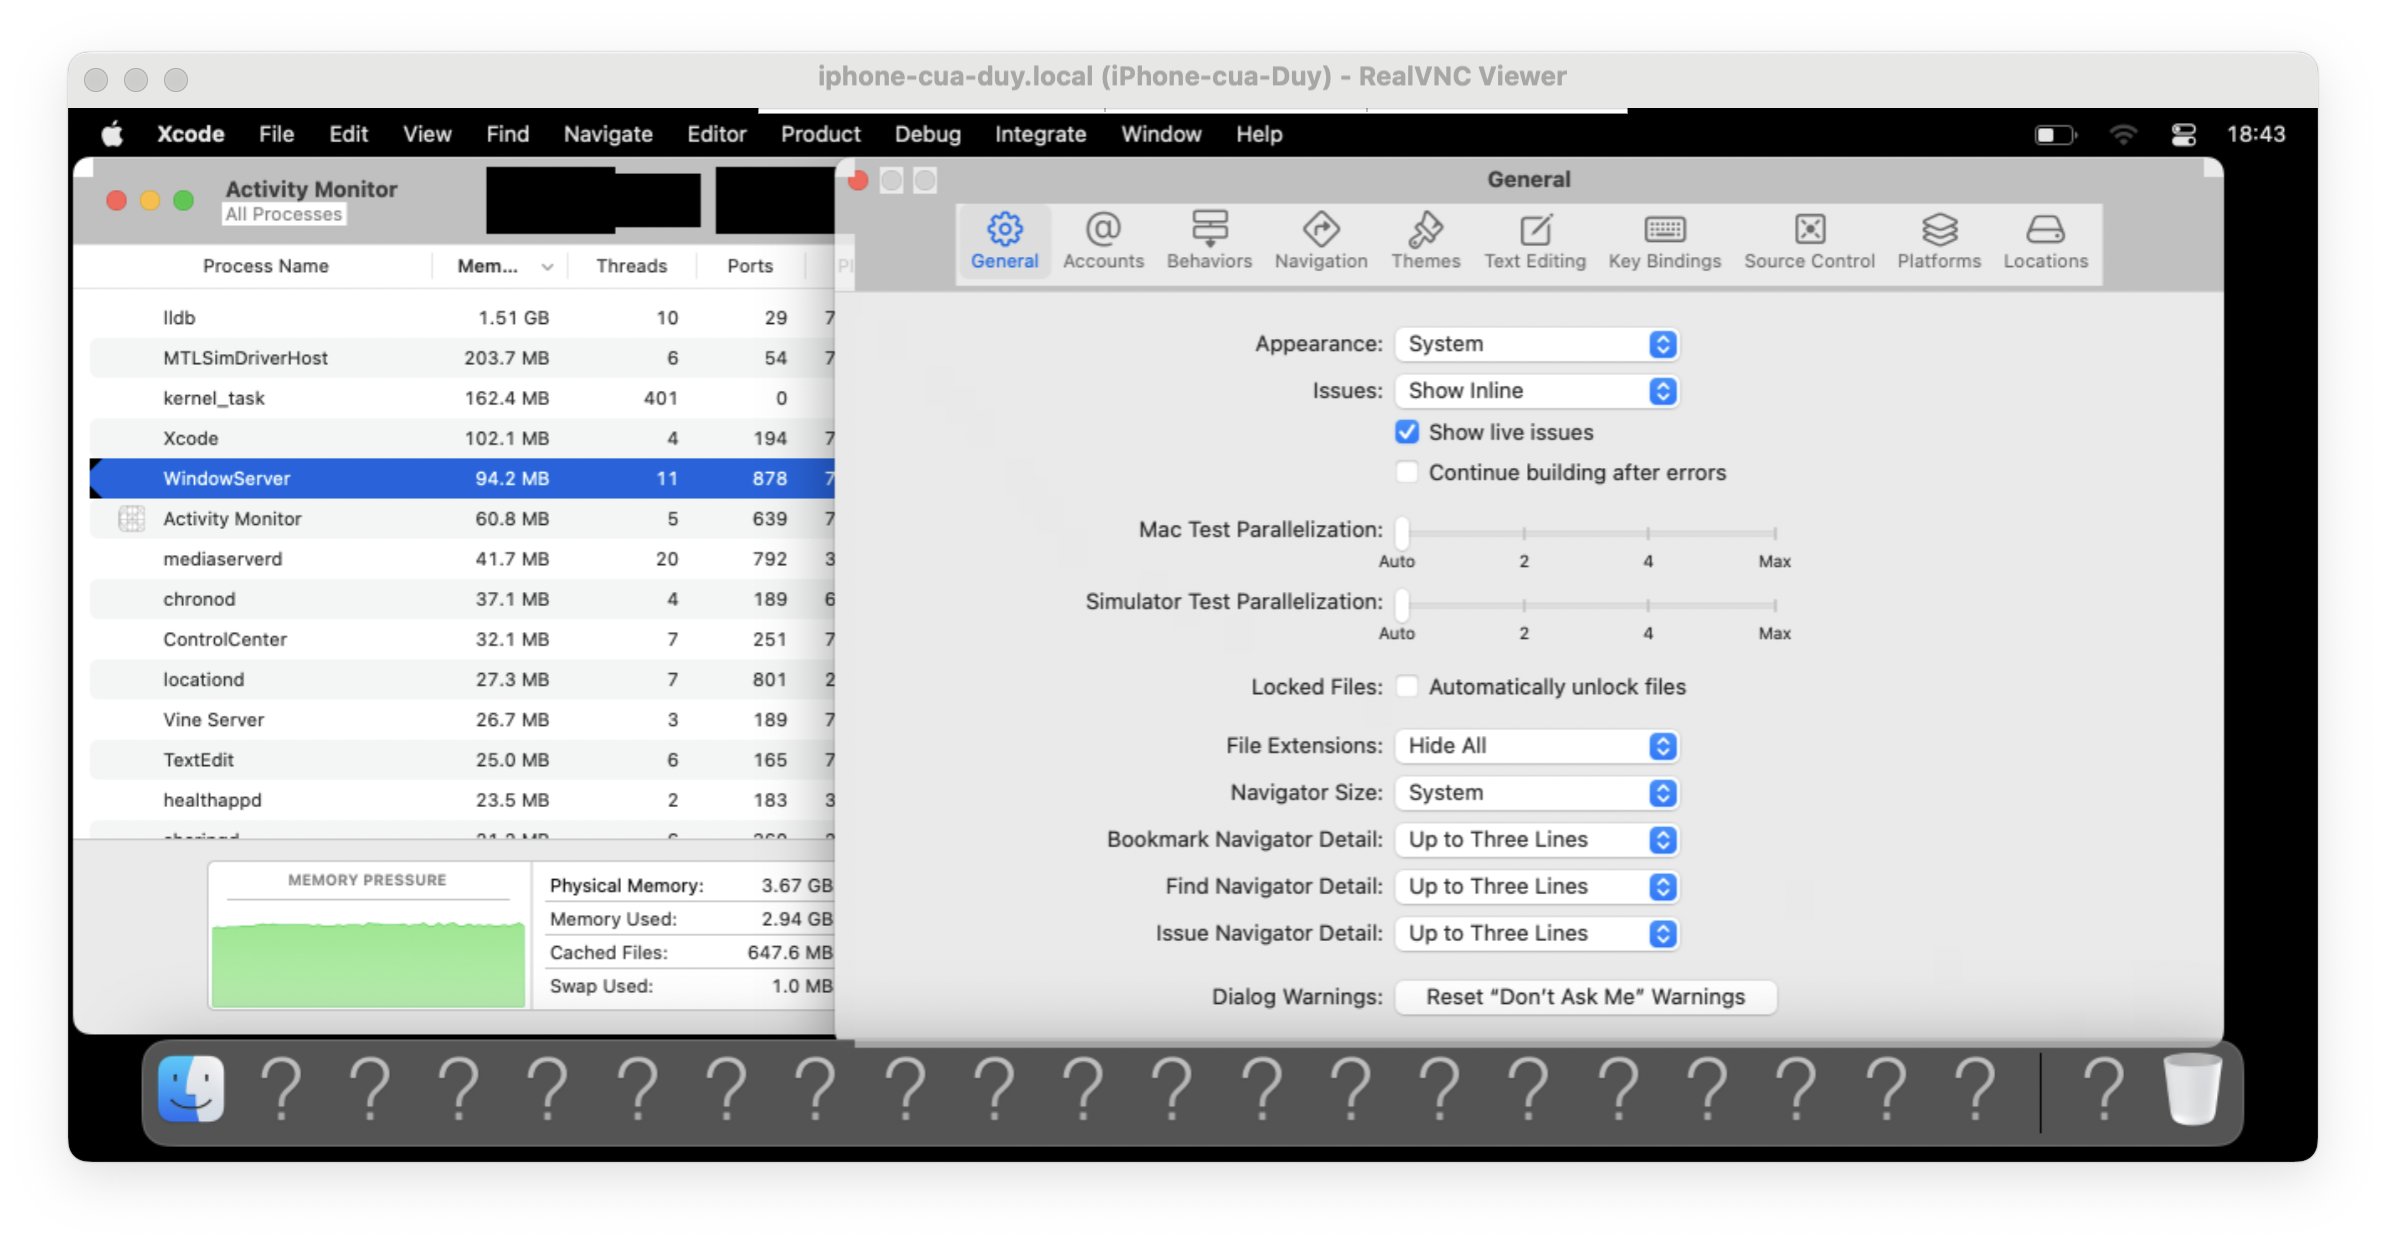The height and width of the screenshot is (1246, 2386).
Task: Open the Platforms preferences pane
Action: 1938,241
